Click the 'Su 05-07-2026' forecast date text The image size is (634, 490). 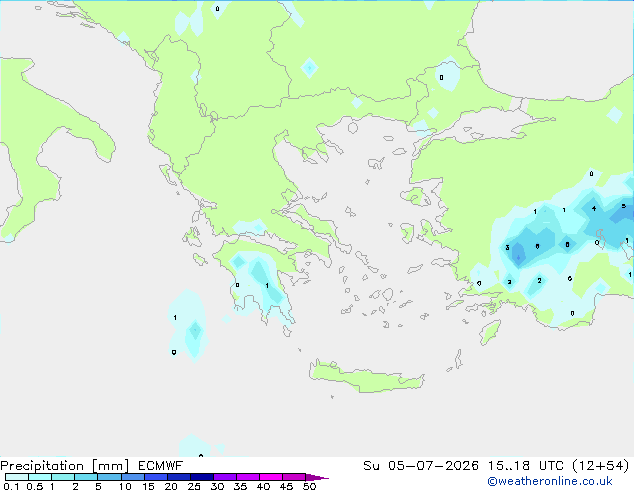pos(421,466)
